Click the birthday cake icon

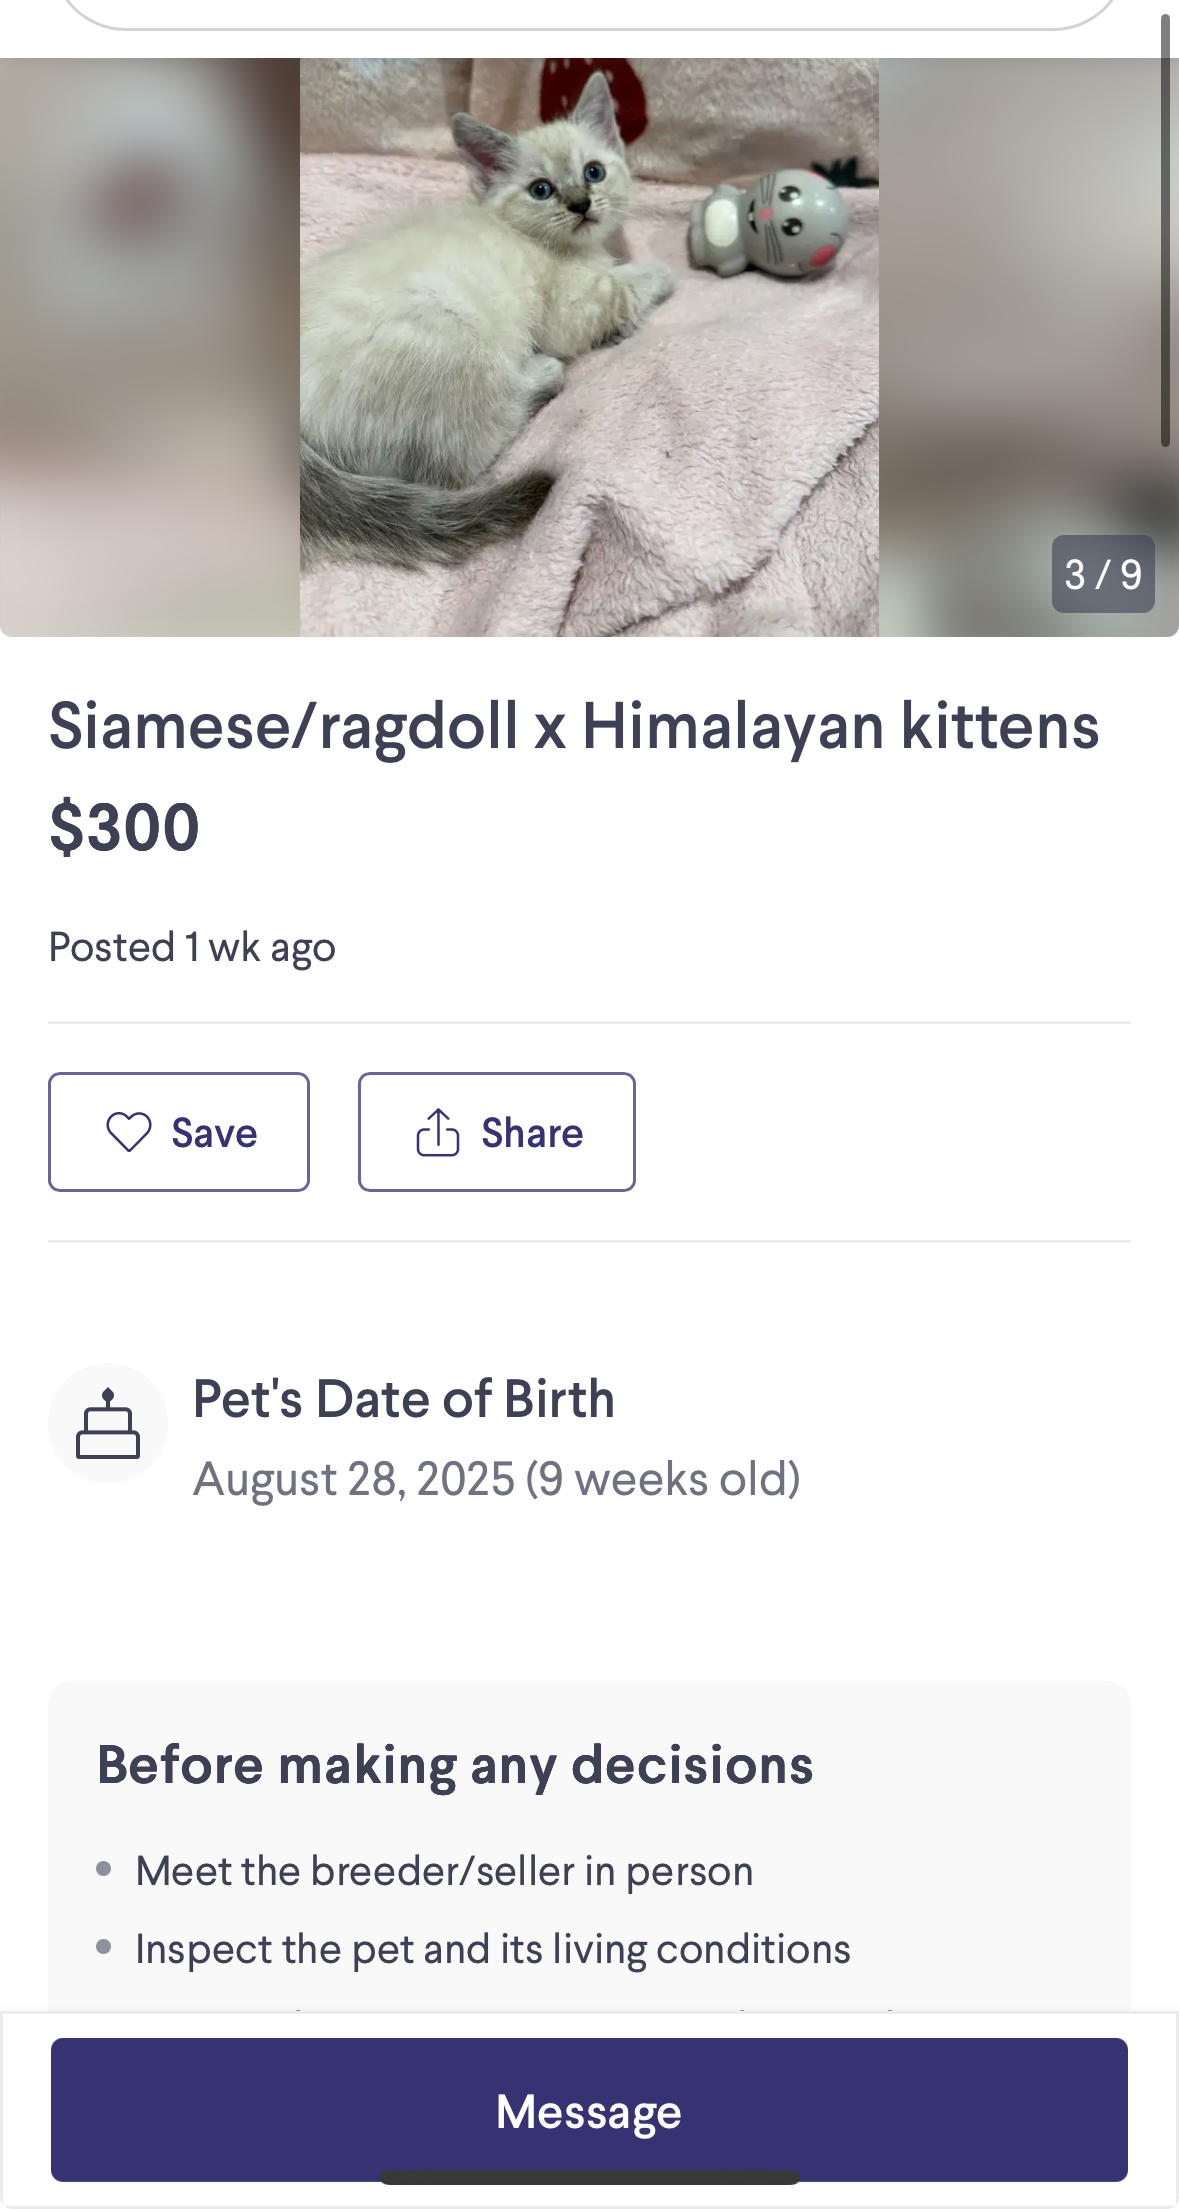click(108, 1423)
